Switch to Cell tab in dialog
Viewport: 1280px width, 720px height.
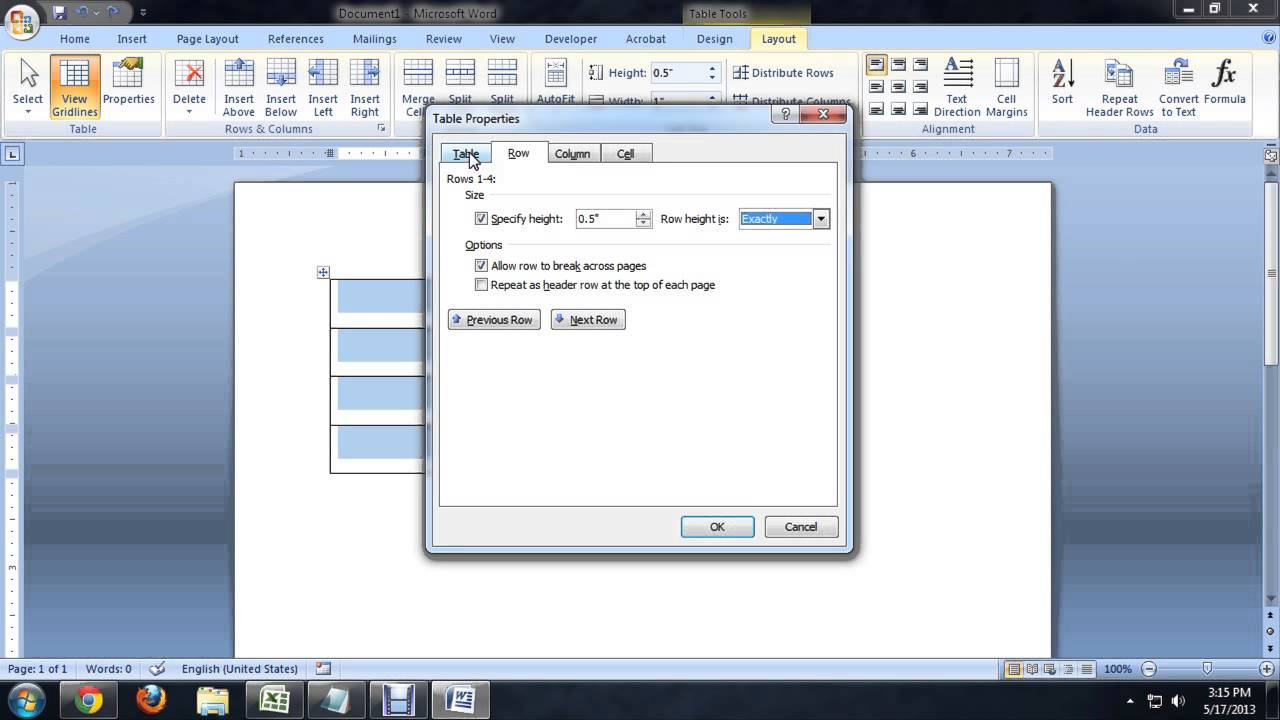[x=625, y=154]
